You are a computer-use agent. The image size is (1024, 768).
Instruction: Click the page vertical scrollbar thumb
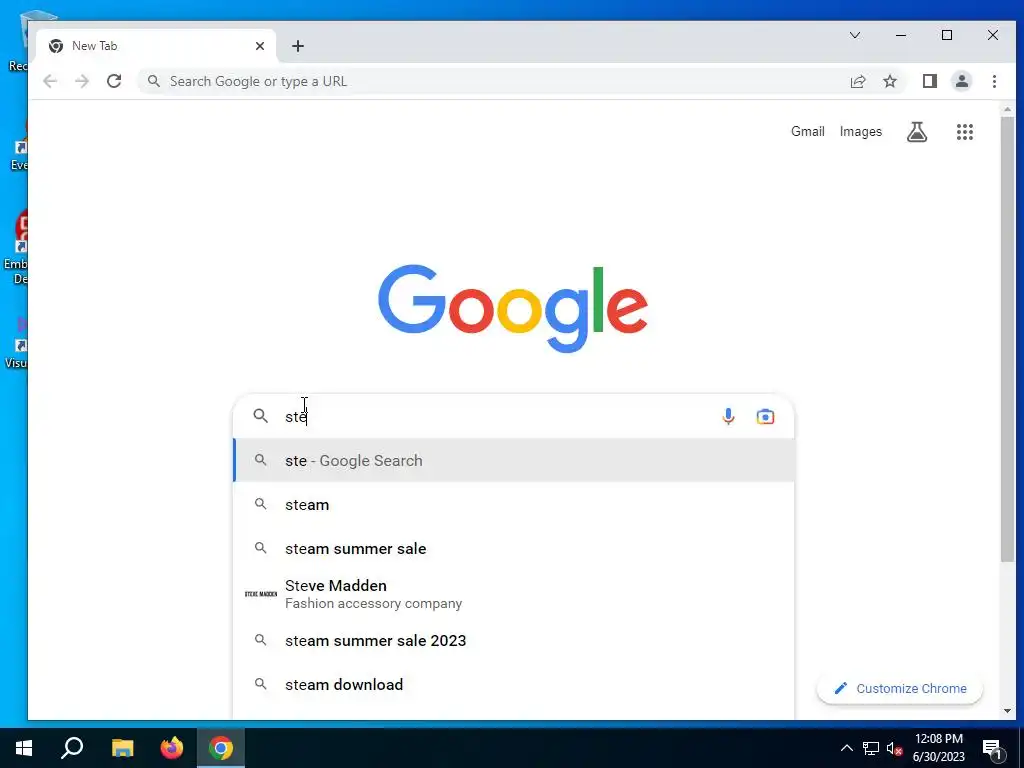tap(1007, 340)
